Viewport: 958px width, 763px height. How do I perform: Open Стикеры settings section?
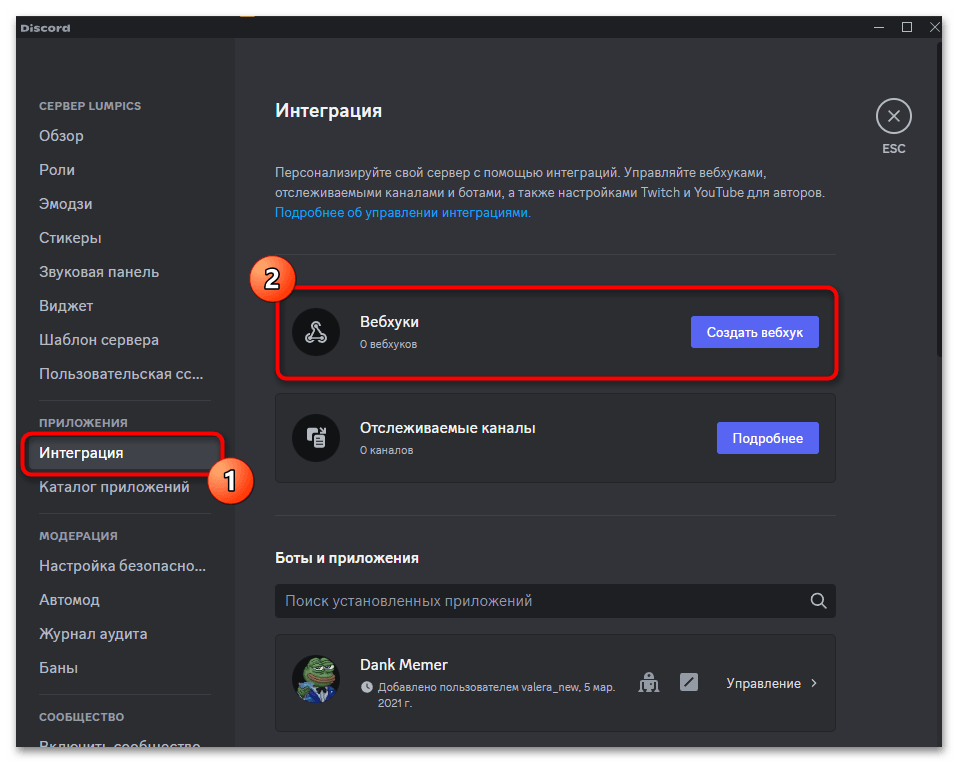tap(70, 238)
